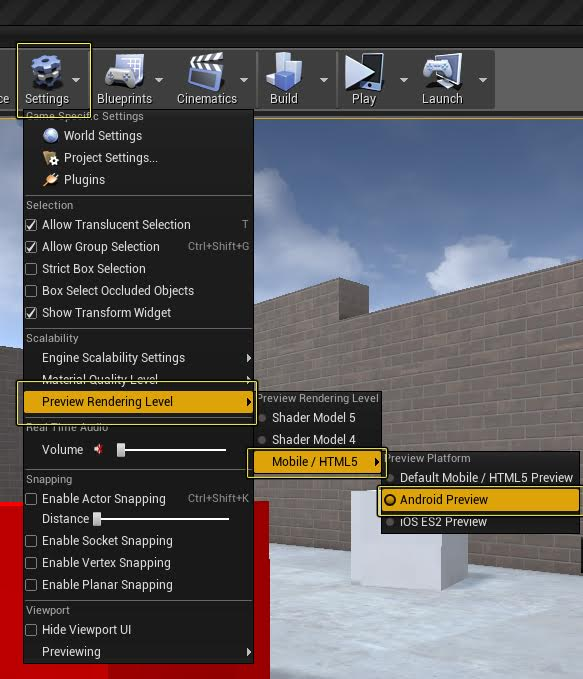Select Shader Model 5 menu entry
This screenshot has width=583, height=679.
pyautogui.click(x=317, y=417)
